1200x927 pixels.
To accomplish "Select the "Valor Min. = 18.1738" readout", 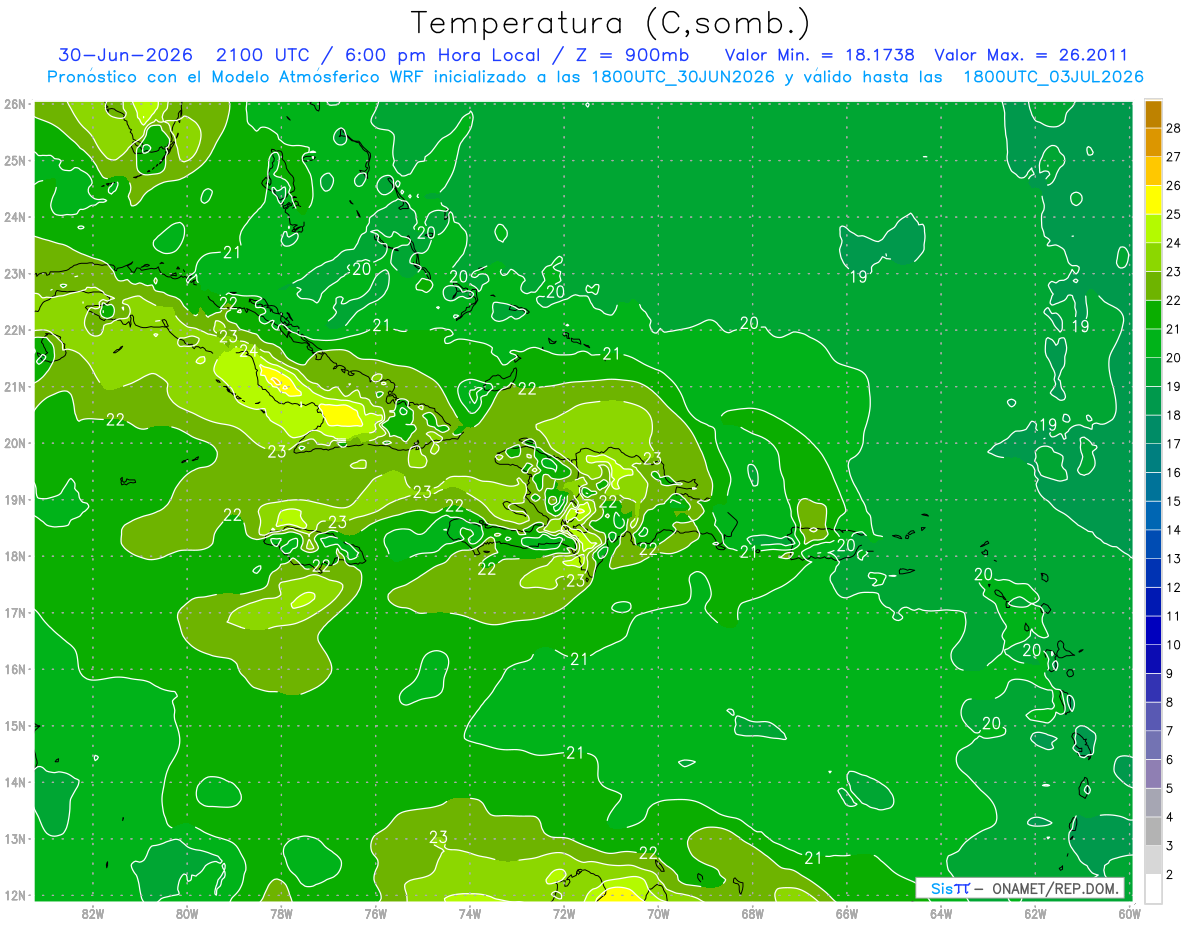I will pos(819,55).
